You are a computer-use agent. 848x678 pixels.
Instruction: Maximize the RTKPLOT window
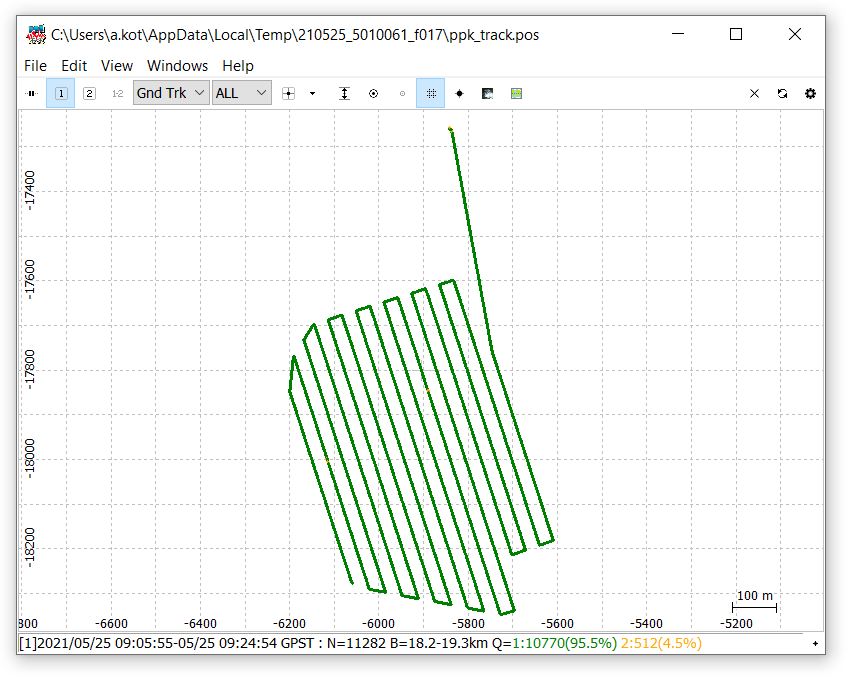coord(736,34)
